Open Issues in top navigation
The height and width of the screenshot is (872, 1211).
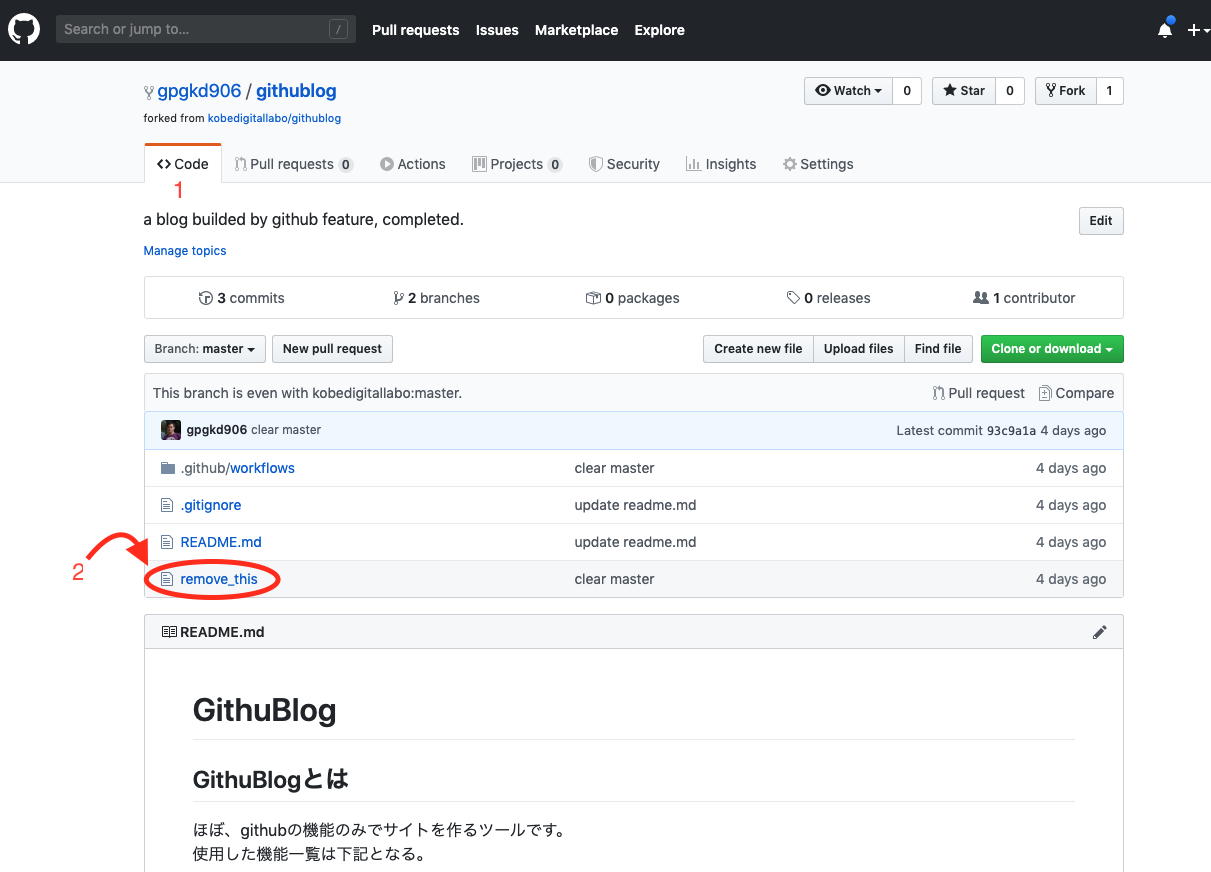[497, 30]
